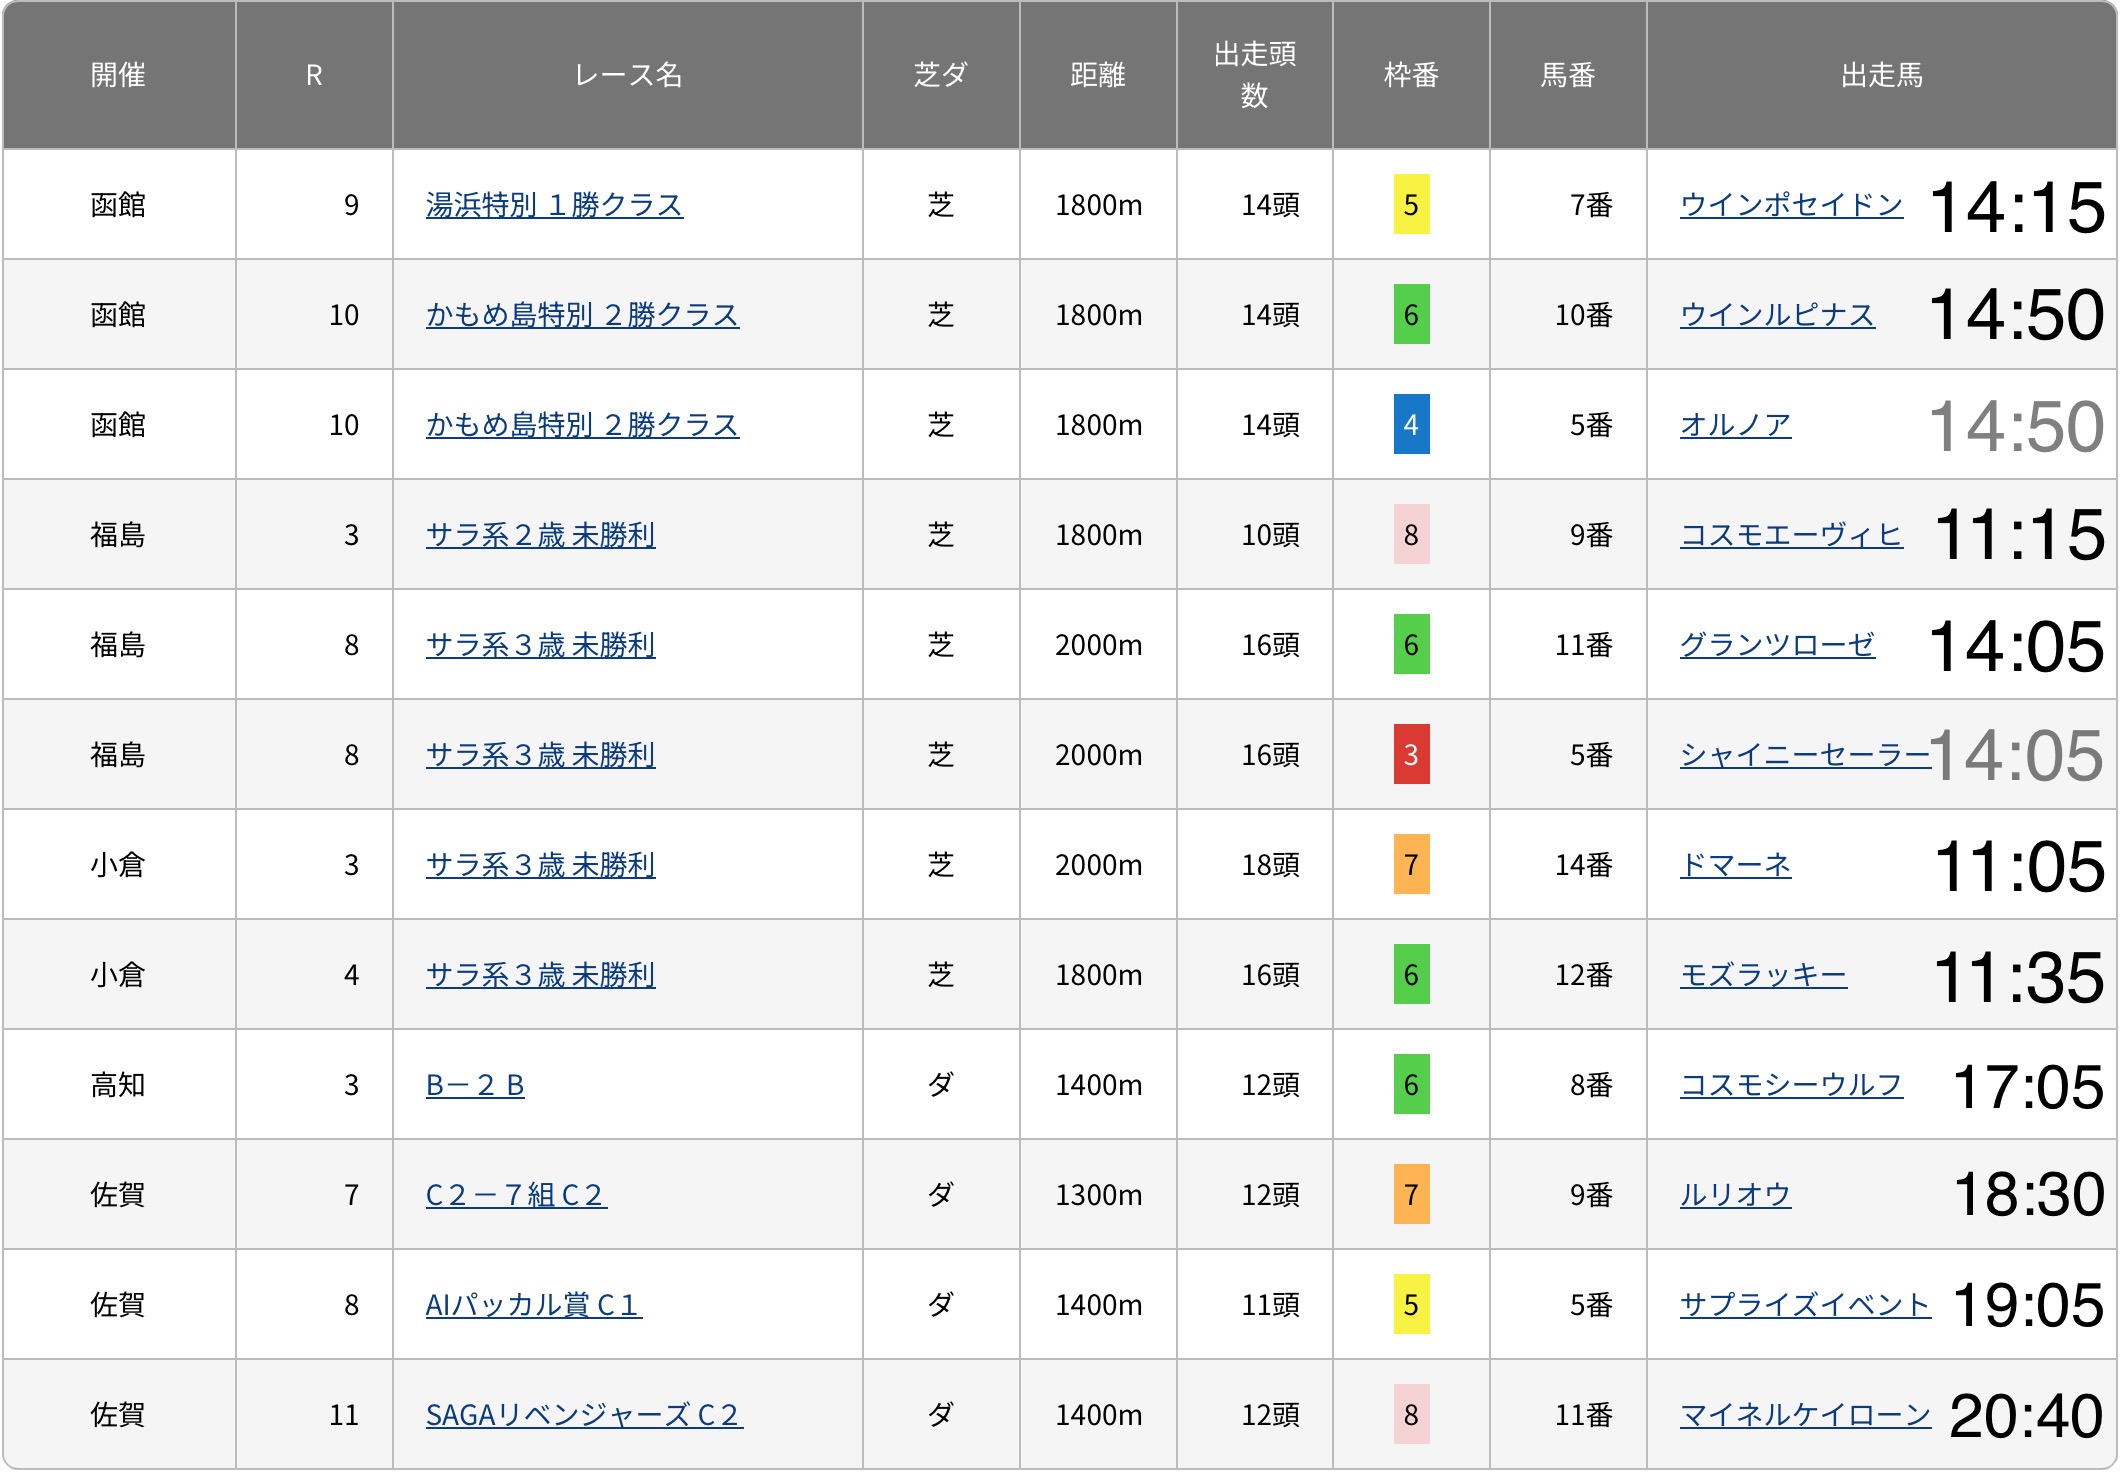
Task: Open AIパッカル賞 C1 race link
Action: pyautogui.click(x=533, y=1305)
